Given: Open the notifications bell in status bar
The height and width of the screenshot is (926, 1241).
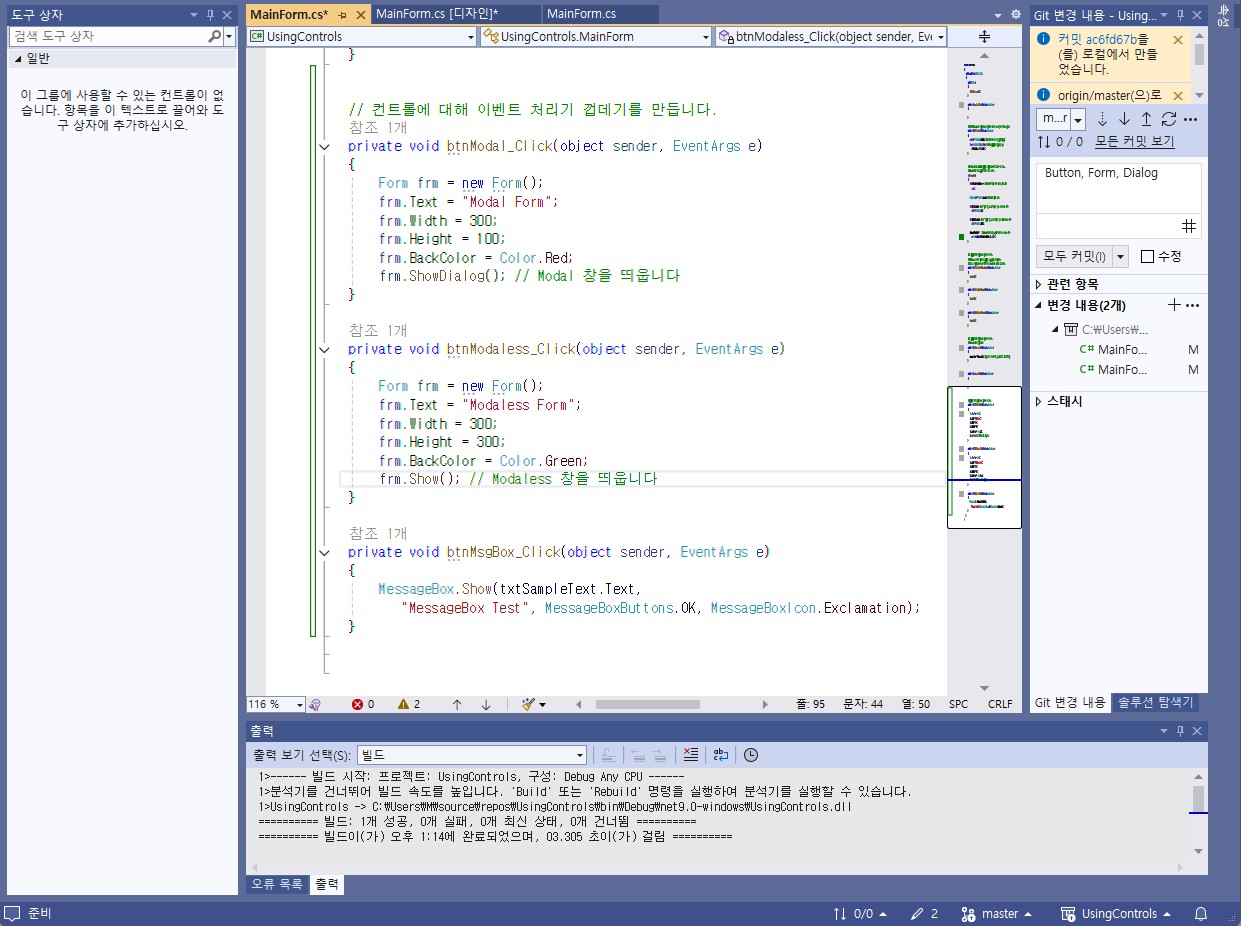Looking at the screenshot, I should (x=1201, y=914).
